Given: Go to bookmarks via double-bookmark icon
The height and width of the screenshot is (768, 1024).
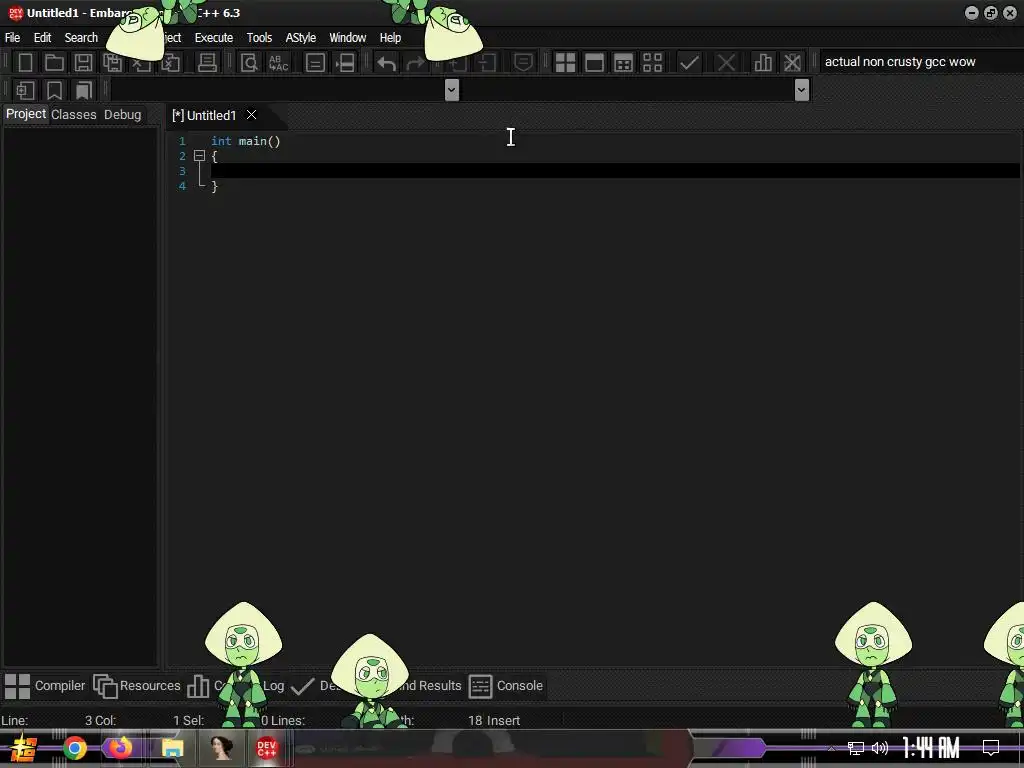Looking at the screenshot, I should coord(84,90).
